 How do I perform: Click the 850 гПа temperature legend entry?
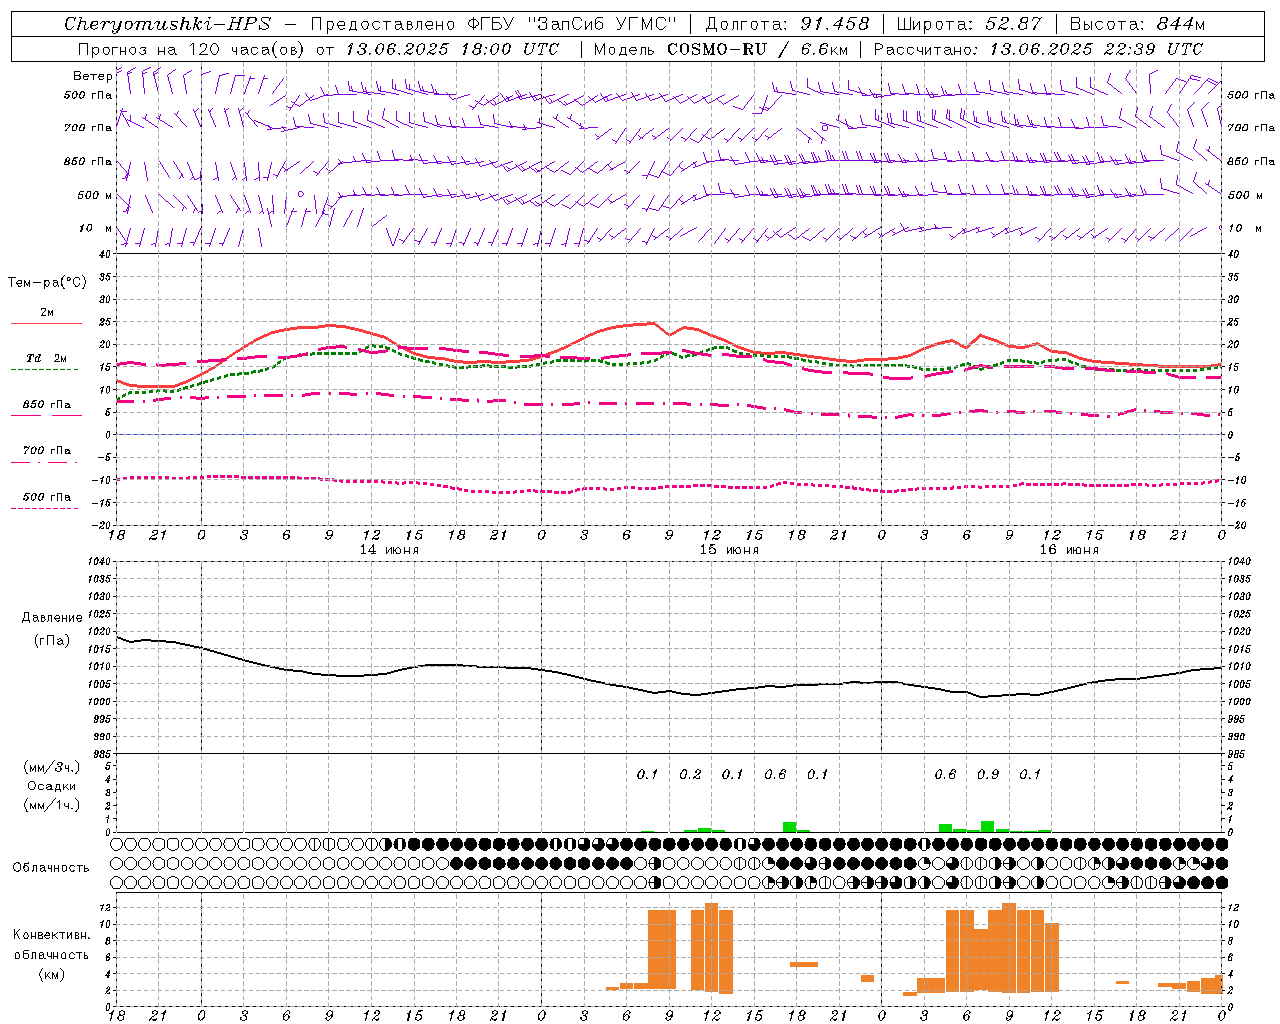[x=46, y=405]
